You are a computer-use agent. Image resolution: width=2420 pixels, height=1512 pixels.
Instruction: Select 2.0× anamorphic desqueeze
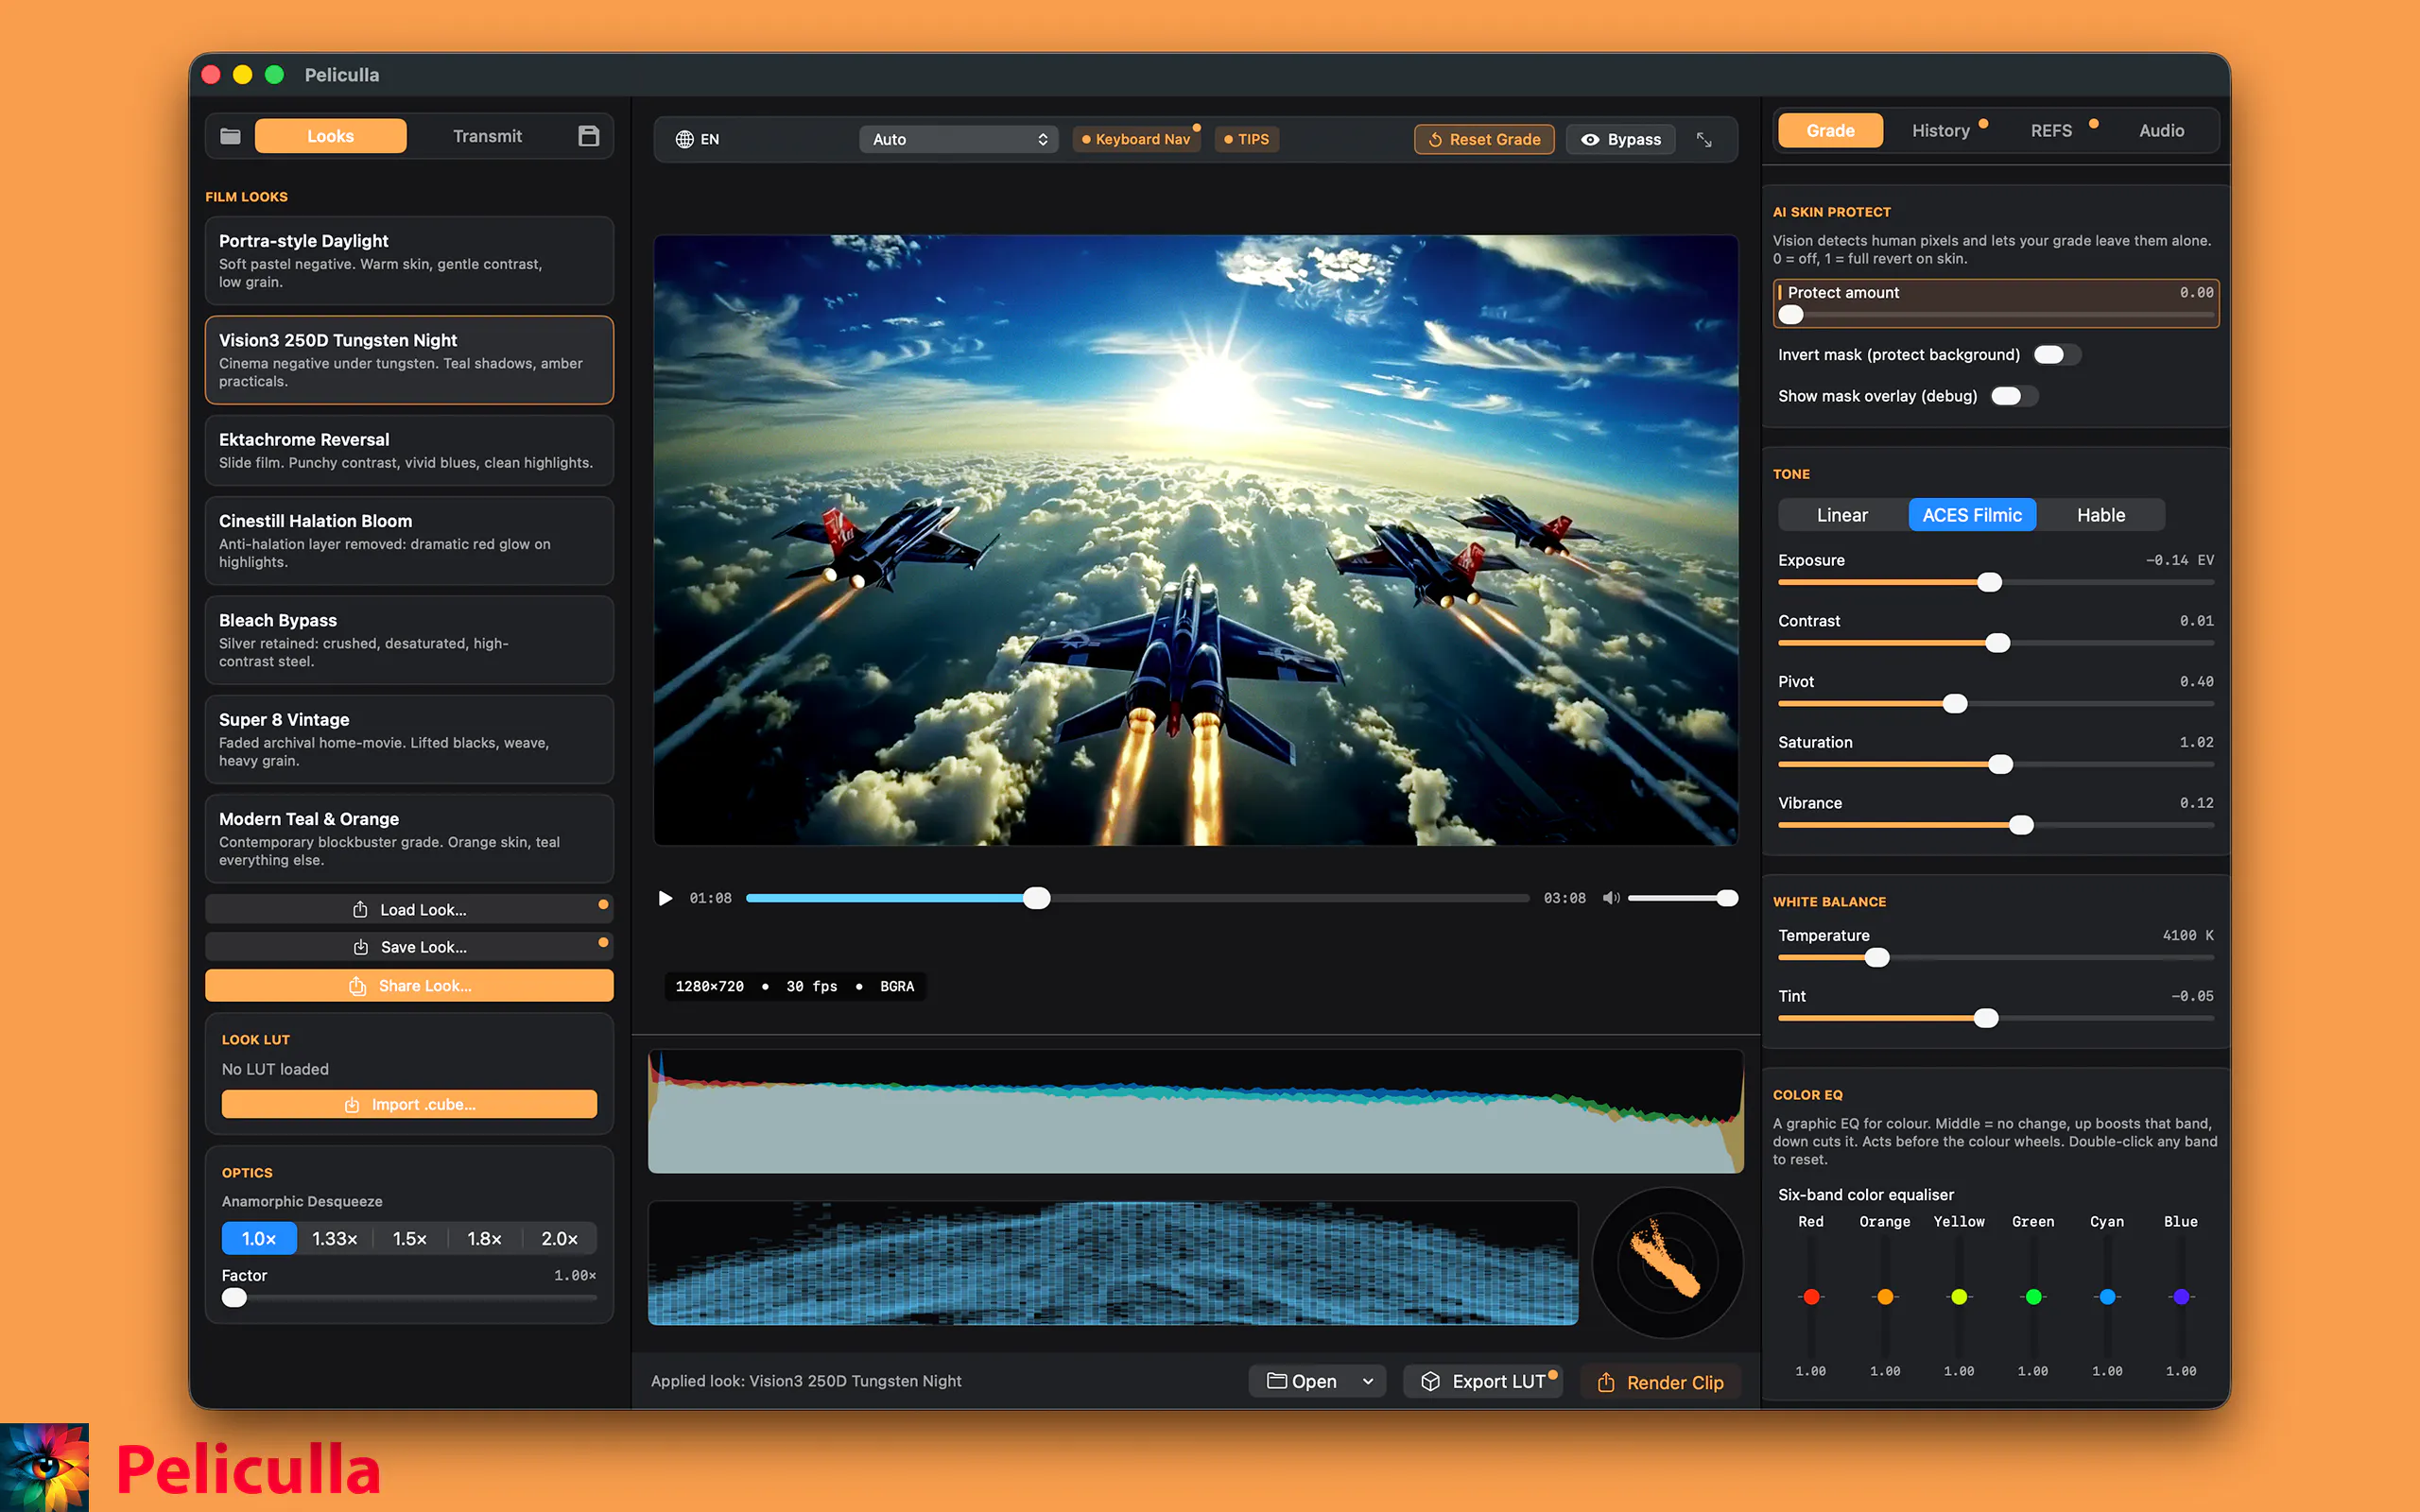pyautogui.click(x=560, y=1238)
